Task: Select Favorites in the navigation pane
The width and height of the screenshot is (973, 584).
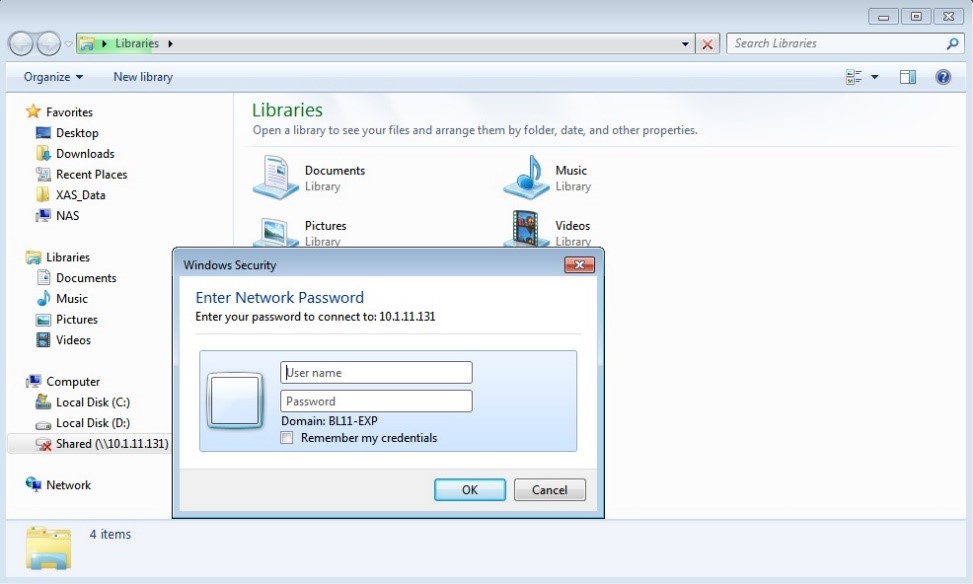Action: pos(69,112)
